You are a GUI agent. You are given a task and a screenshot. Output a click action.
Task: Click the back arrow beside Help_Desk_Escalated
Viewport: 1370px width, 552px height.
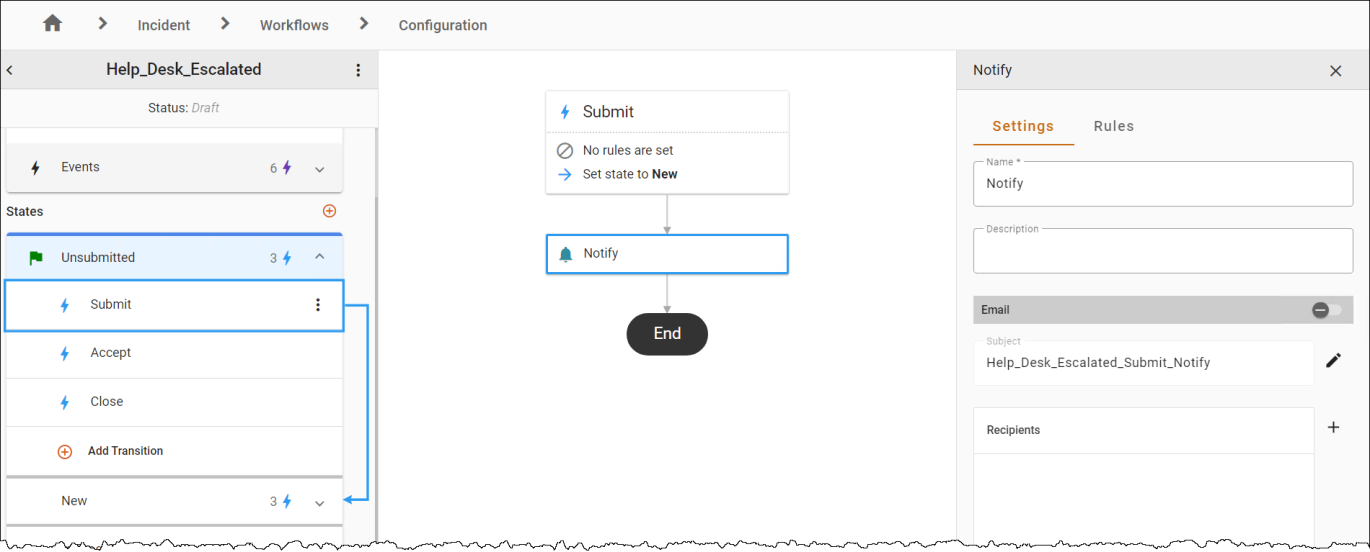[9, 70]
